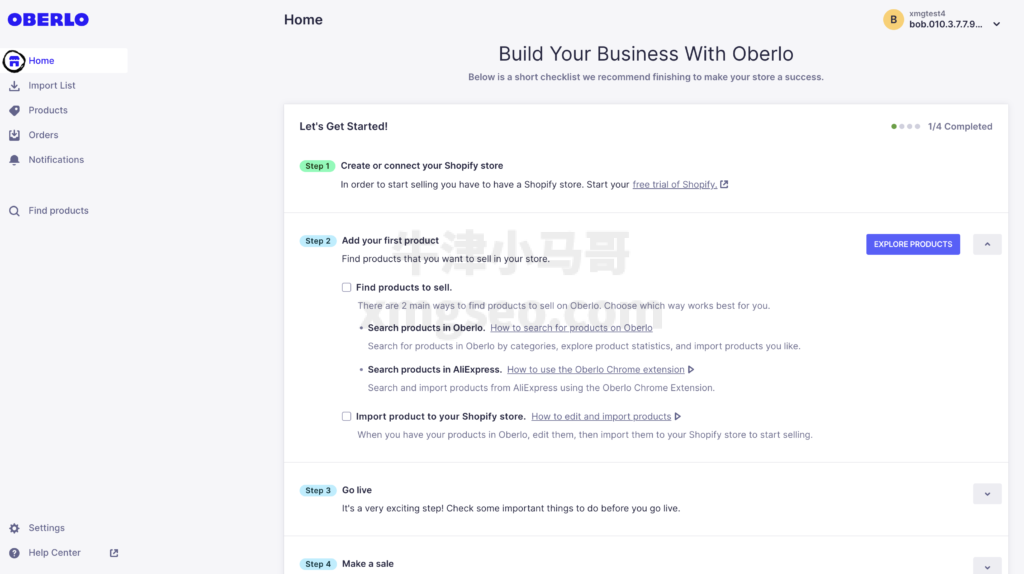This screenshot has height=574, width=1024.
Task: Click the Import List download icon
Action: click(x=14, y=86)
